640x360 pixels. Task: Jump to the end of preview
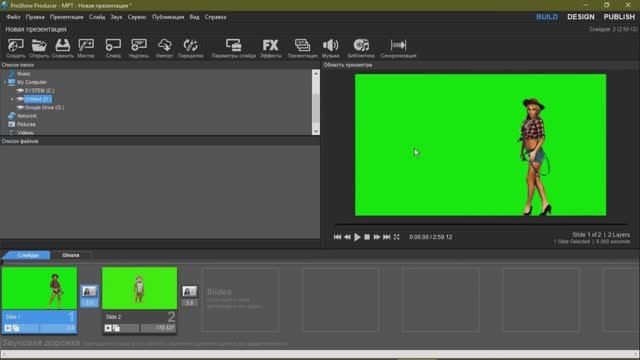pyautogui.click(x=387, y=237)
